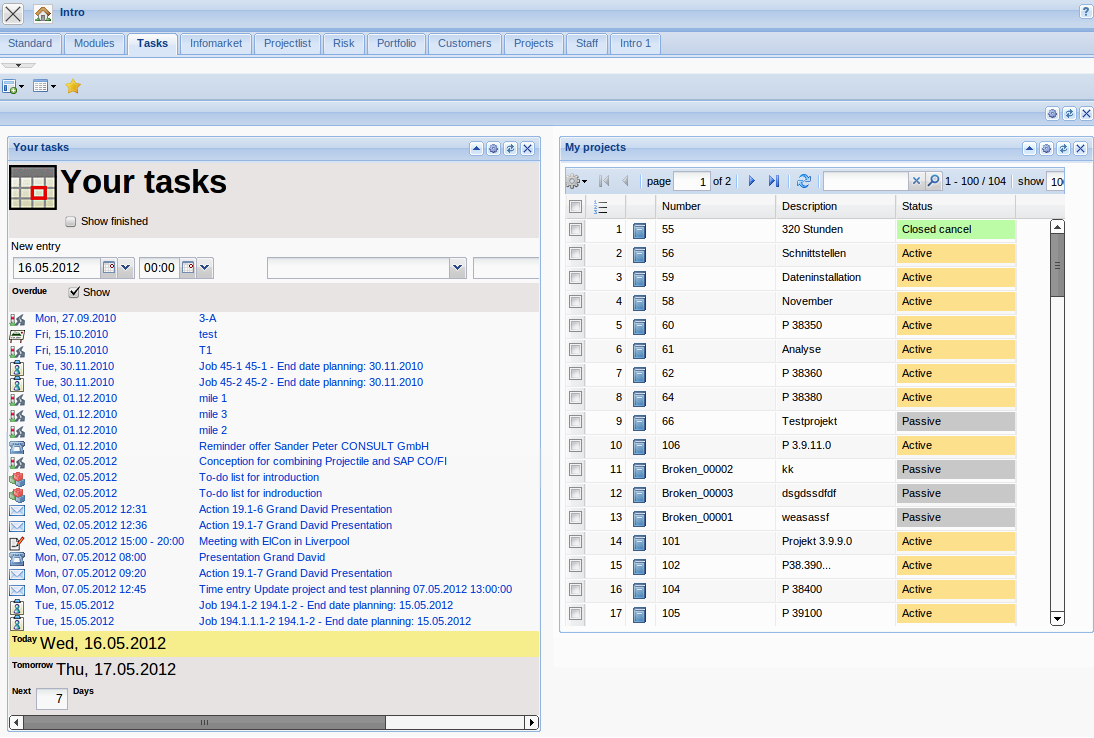Open the project icon for row 55
The width and height of the screenshot is (1094, 738).
pyautogui.click(x=639, y=229)
